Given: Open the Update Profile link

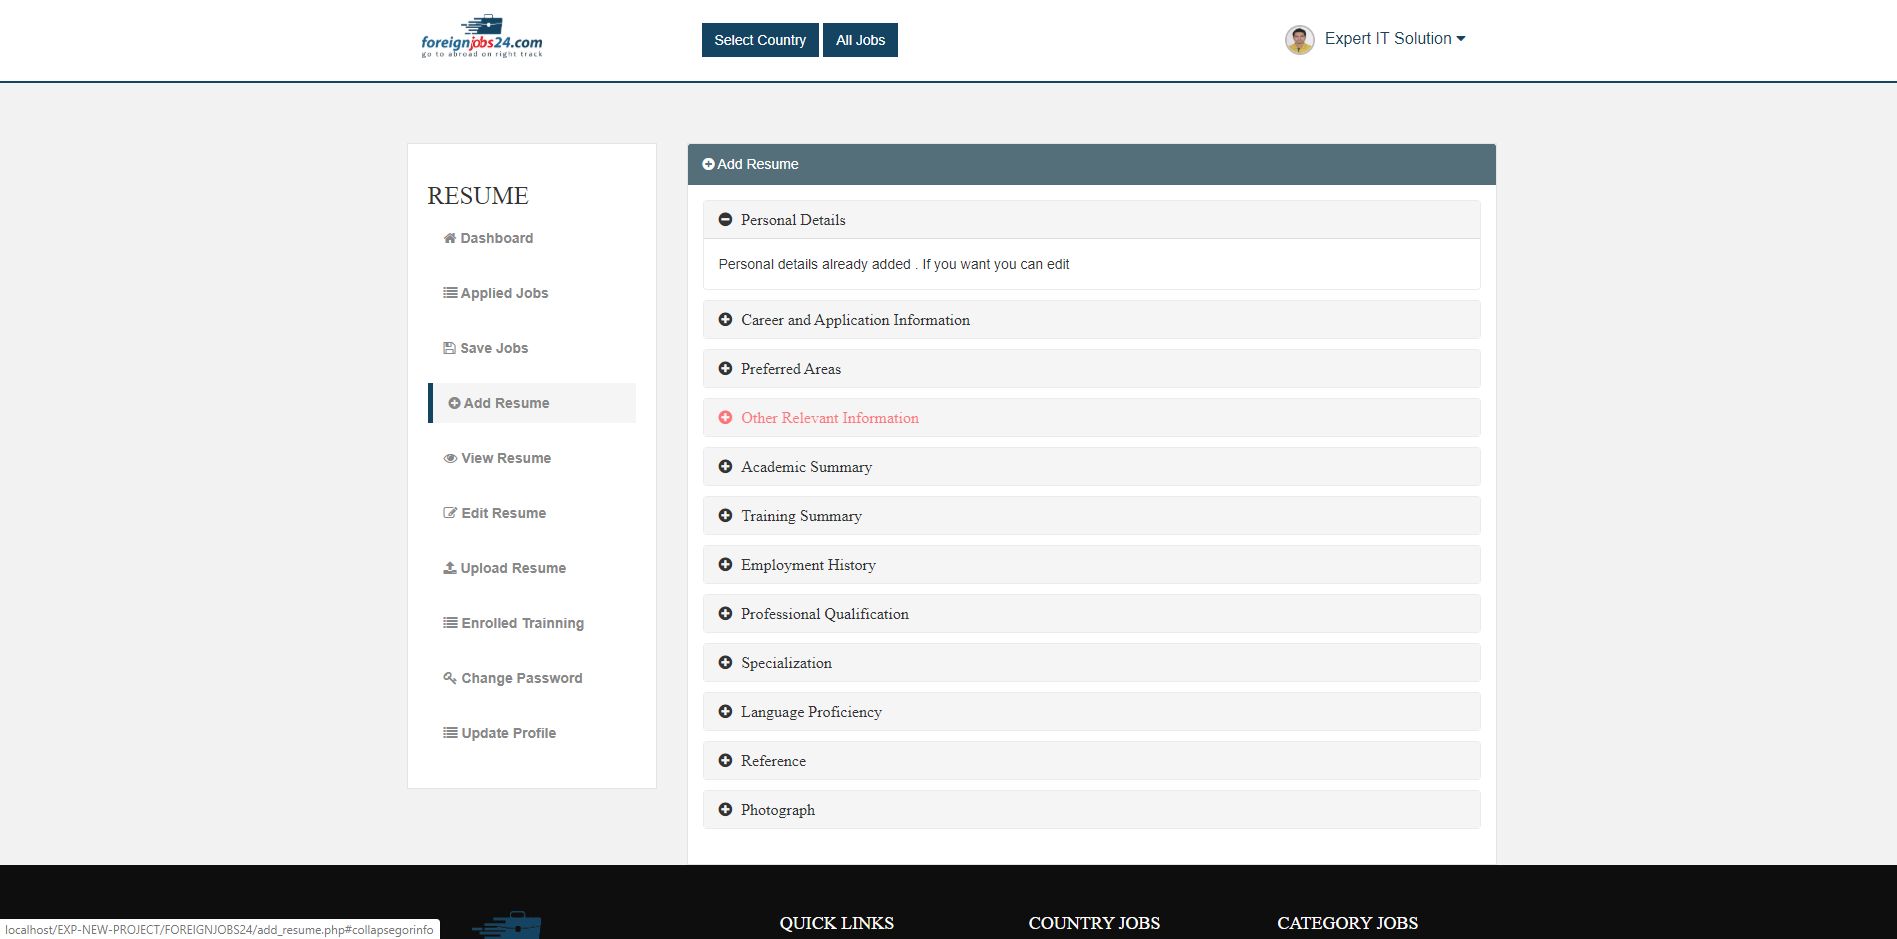Looking at the screenshot, I should pos(500,733).
